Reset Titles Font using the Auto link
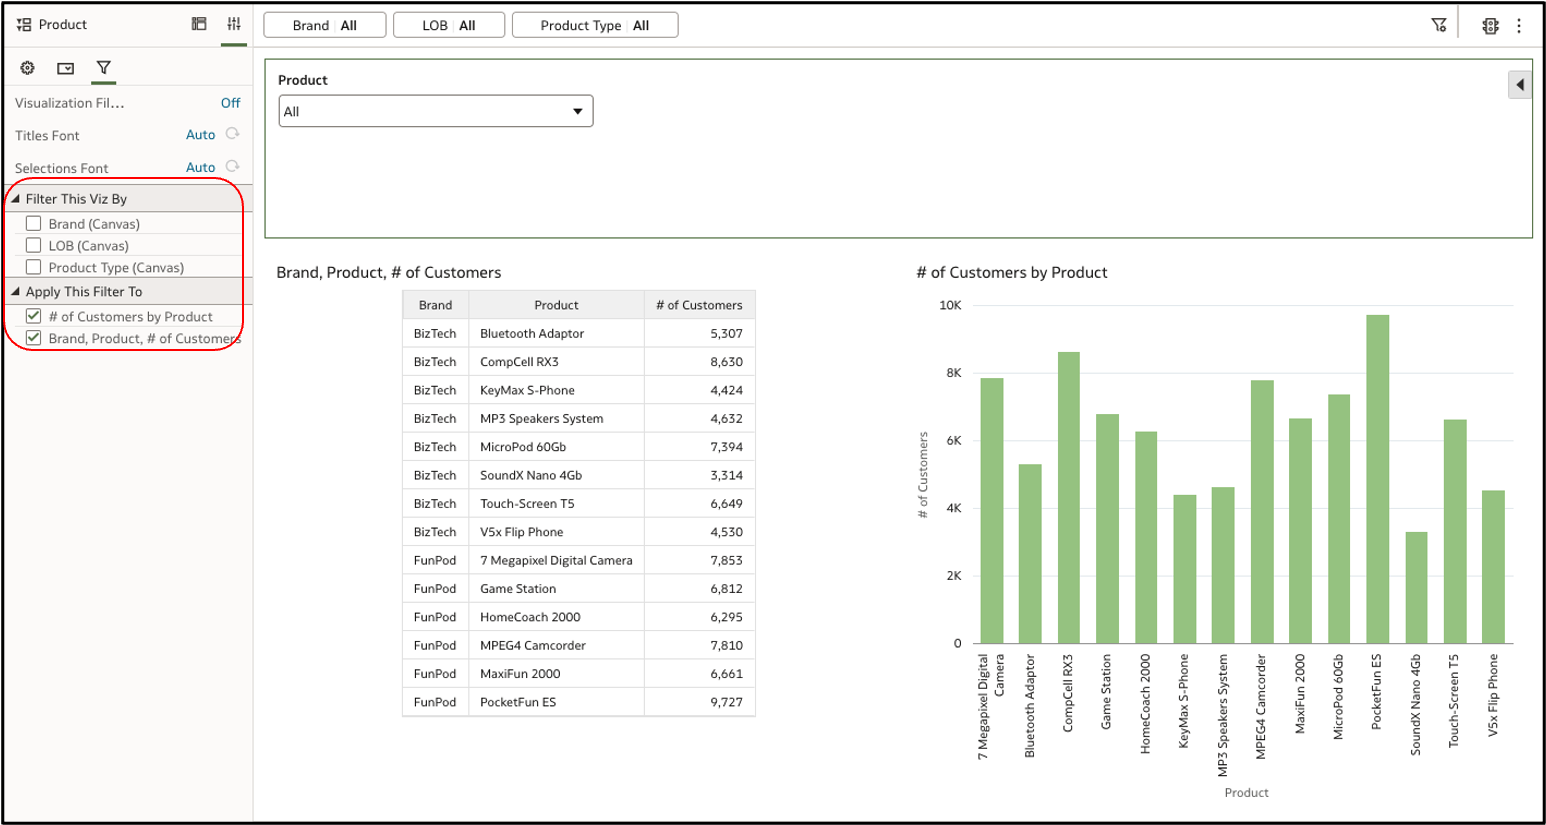The height and width of the screenshot is (825, 1546). (199, 134)
